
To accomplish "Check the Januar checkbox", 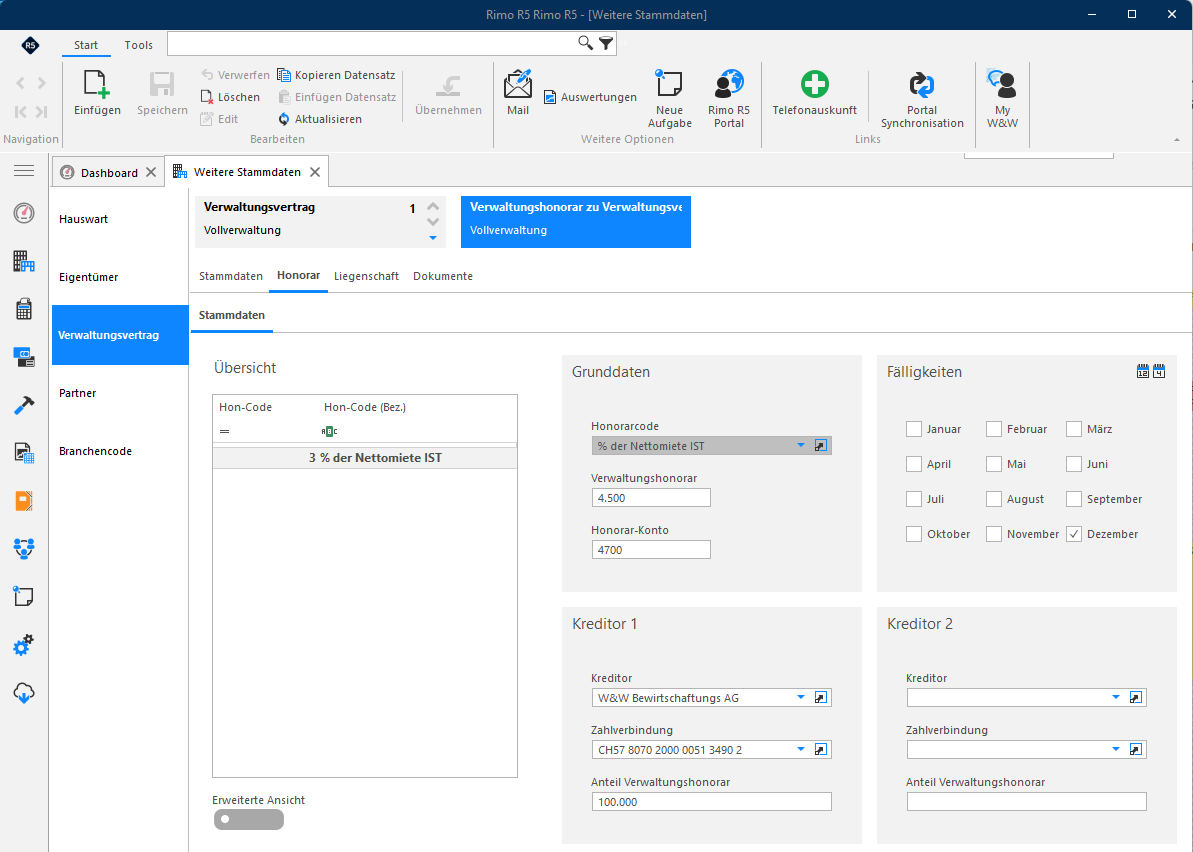I will (x=914, y=429).
